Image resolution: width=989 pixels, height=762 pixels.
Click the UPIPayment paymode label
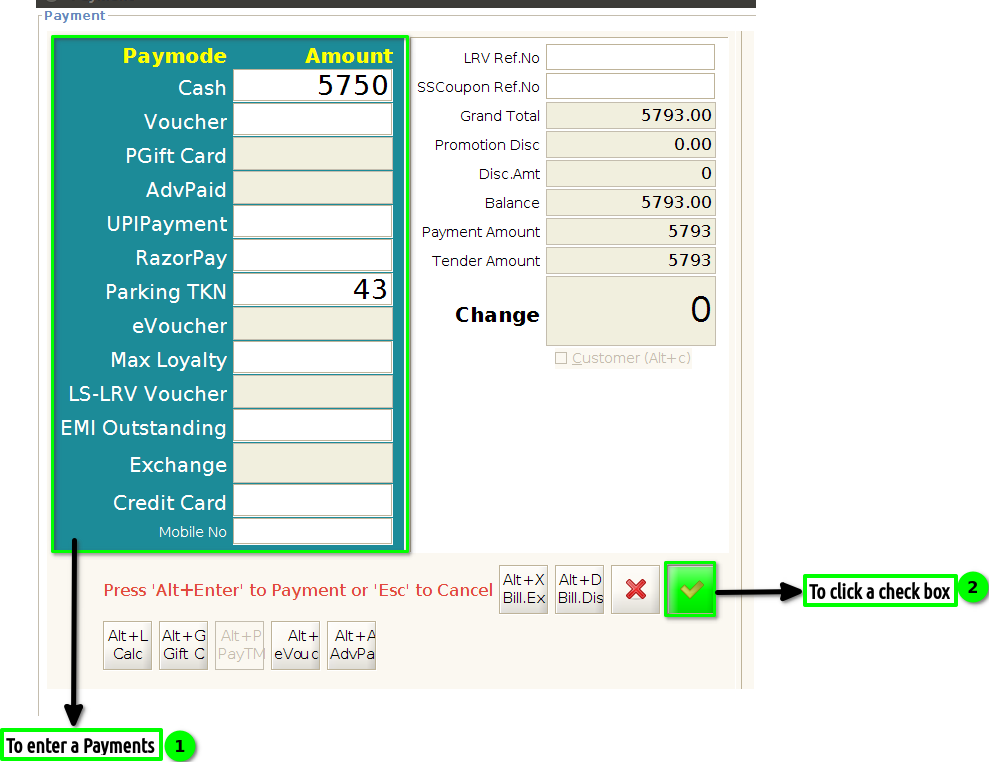(x=167, y=224)
